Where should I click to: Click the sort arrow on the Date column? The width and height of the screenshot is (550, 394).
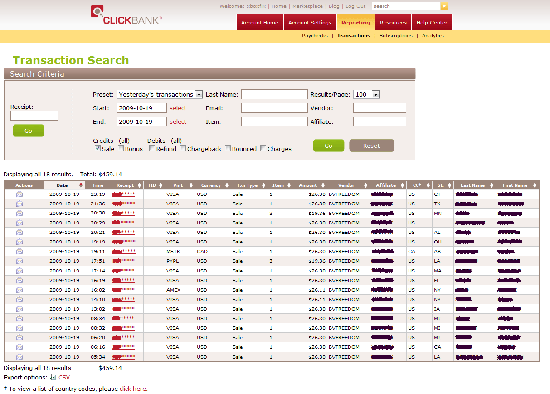point(81,185)
